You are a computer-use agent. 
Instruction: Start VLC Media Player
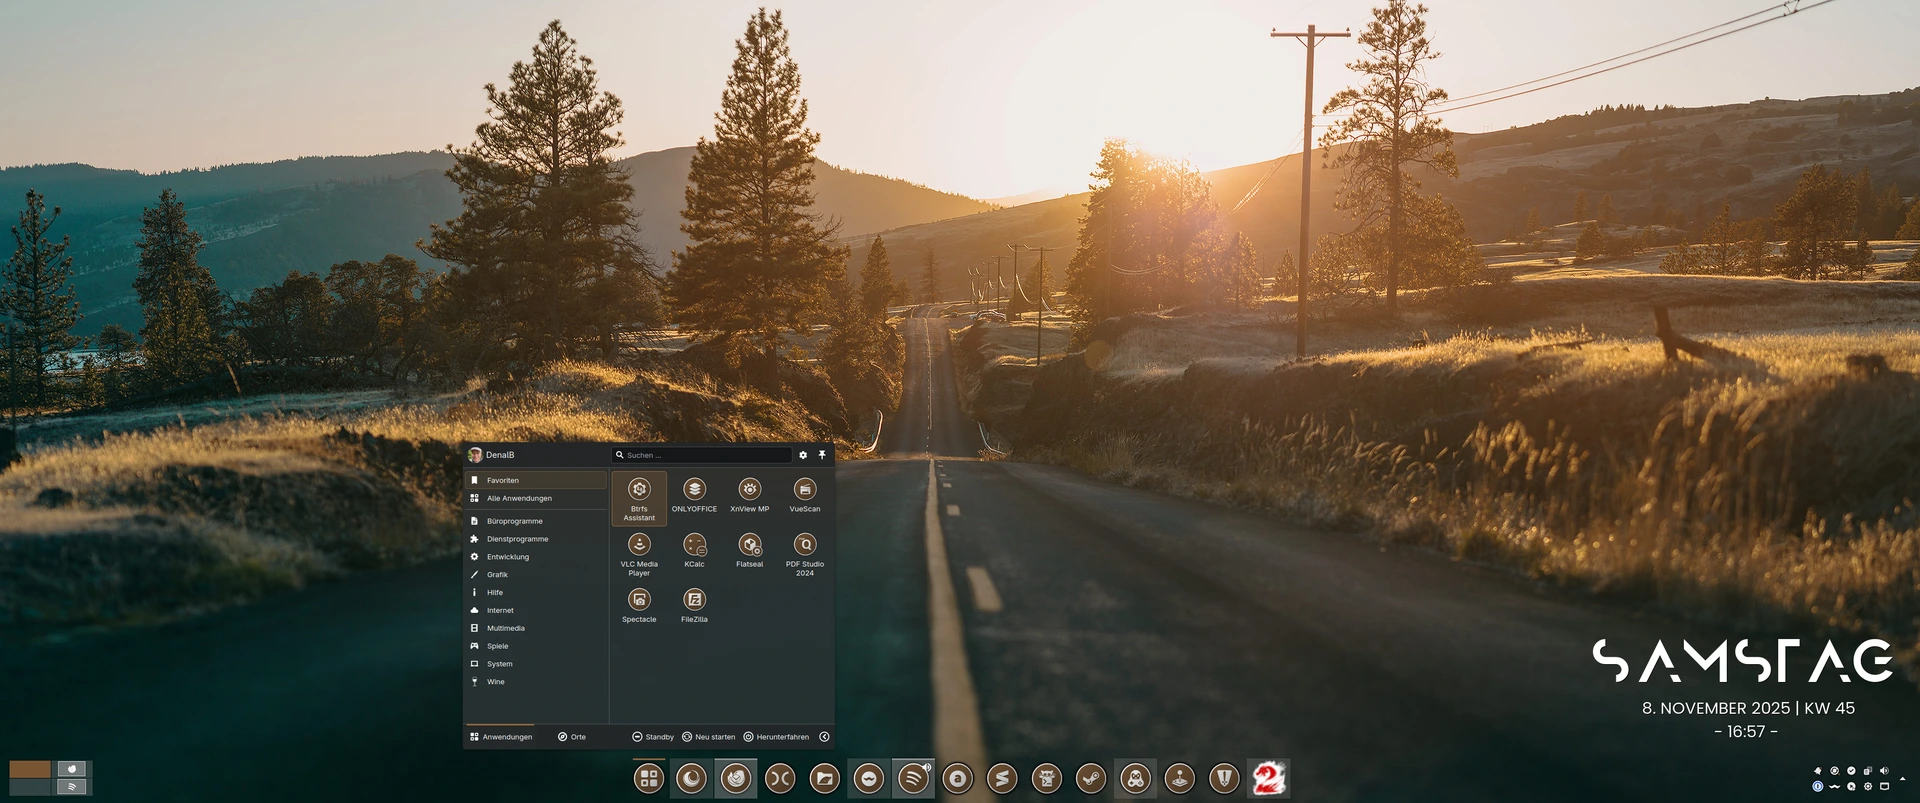[x=639, y=551]
